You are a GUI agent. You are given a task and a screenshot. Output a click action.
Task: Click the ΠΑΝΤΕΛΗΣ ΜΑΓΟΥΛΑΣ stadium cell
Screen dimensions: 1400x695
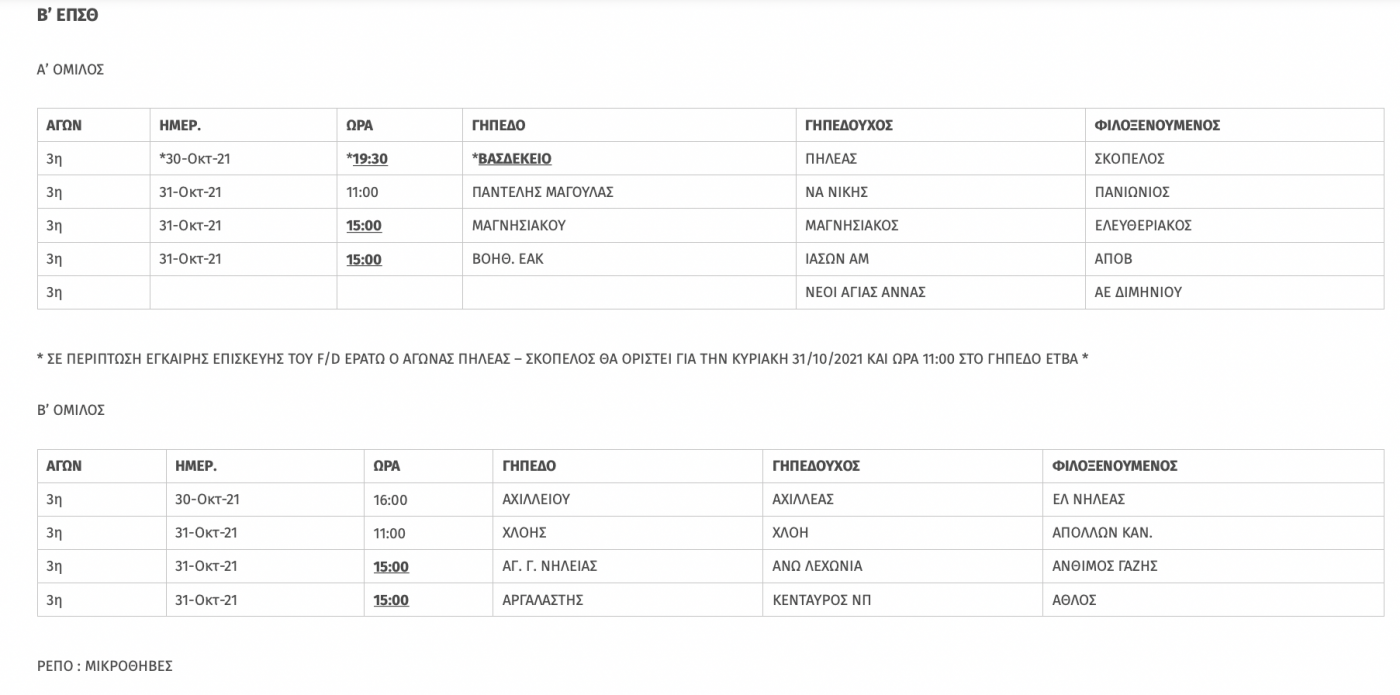[x=628, y=192]
